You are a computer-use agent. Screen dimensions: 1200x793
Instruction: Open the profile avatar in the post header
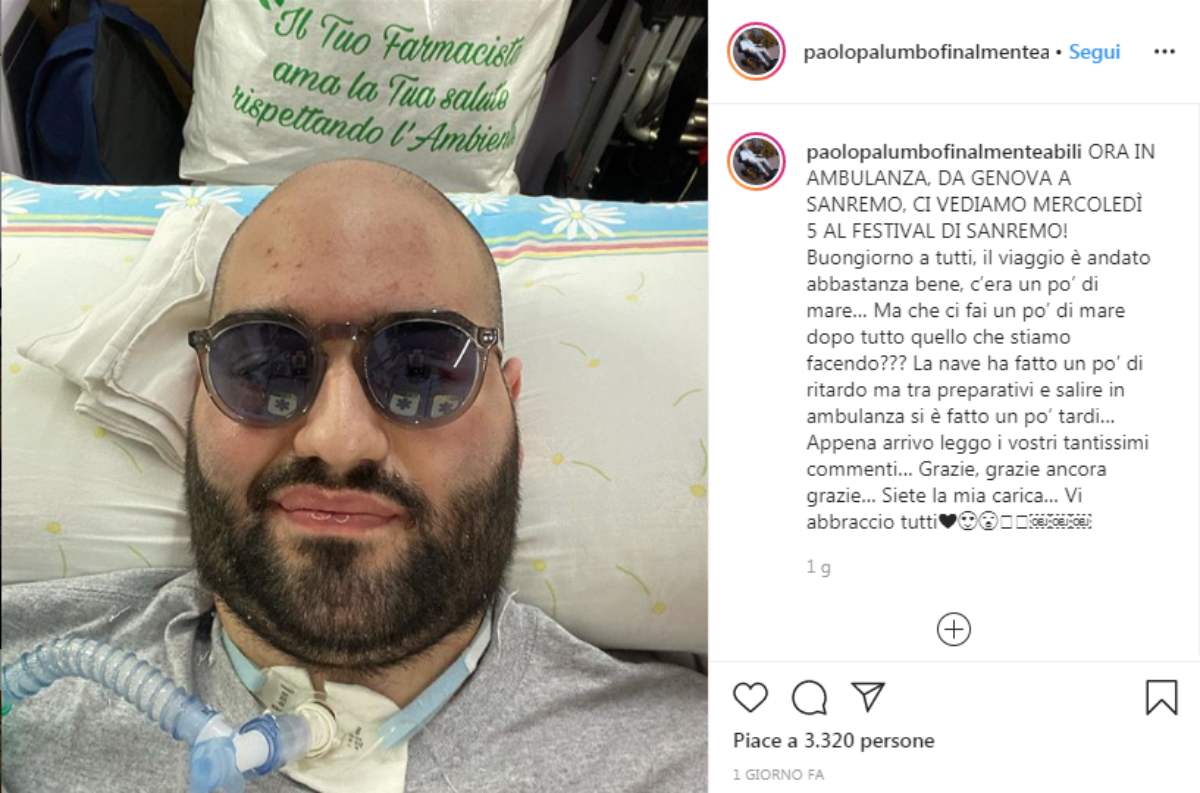[x=757, y=51]
